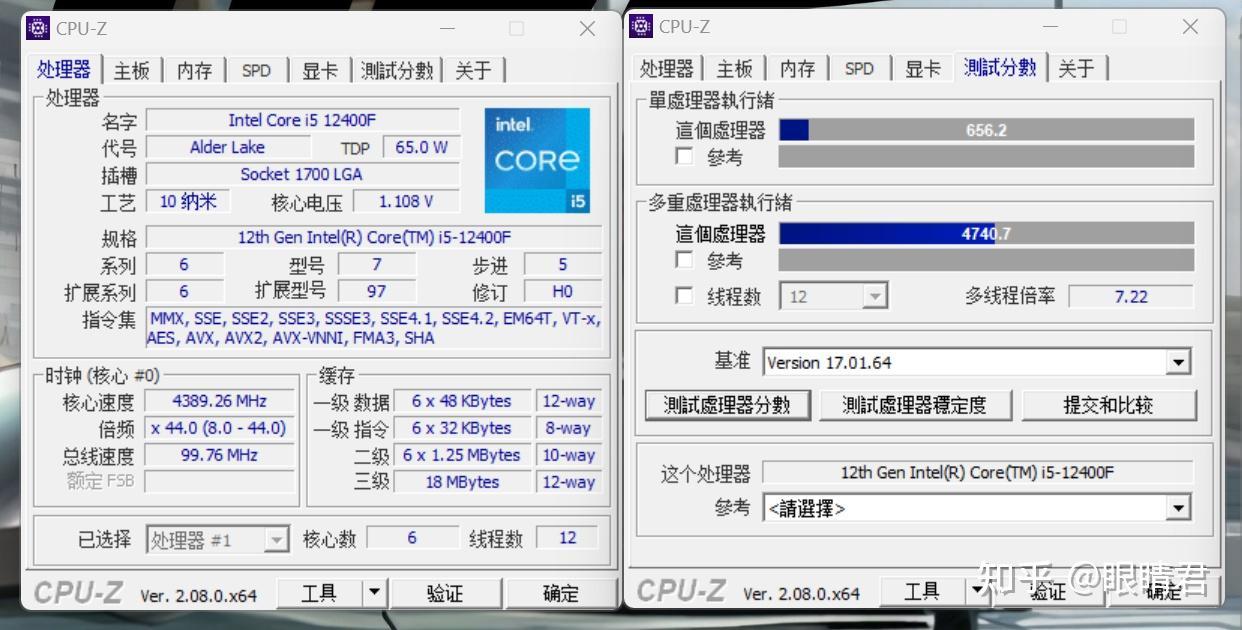The height and width of the screenshot is (630, 1242).
Task: Open 显卡 tab in right window
Action: 923,68
